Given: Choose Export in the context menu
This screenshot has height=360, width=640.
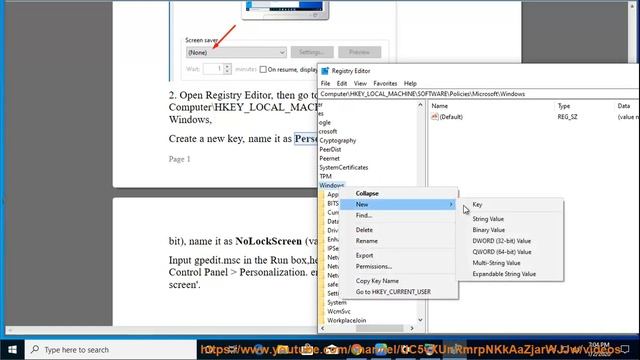Looking at the screenshot, I should coord(399,256).
